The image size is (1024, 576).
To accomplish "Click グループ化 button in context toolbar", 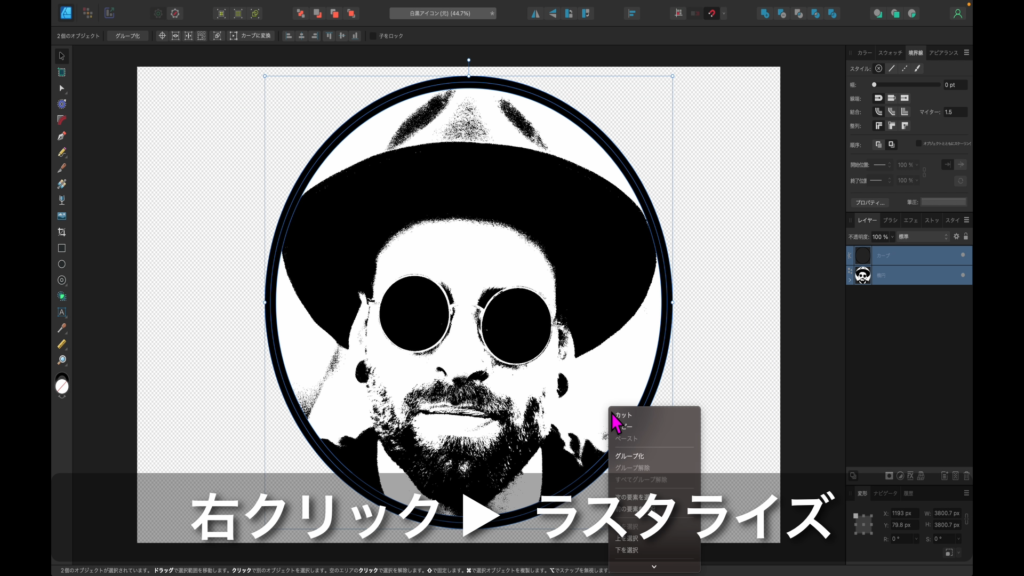I will click(127, 36).
